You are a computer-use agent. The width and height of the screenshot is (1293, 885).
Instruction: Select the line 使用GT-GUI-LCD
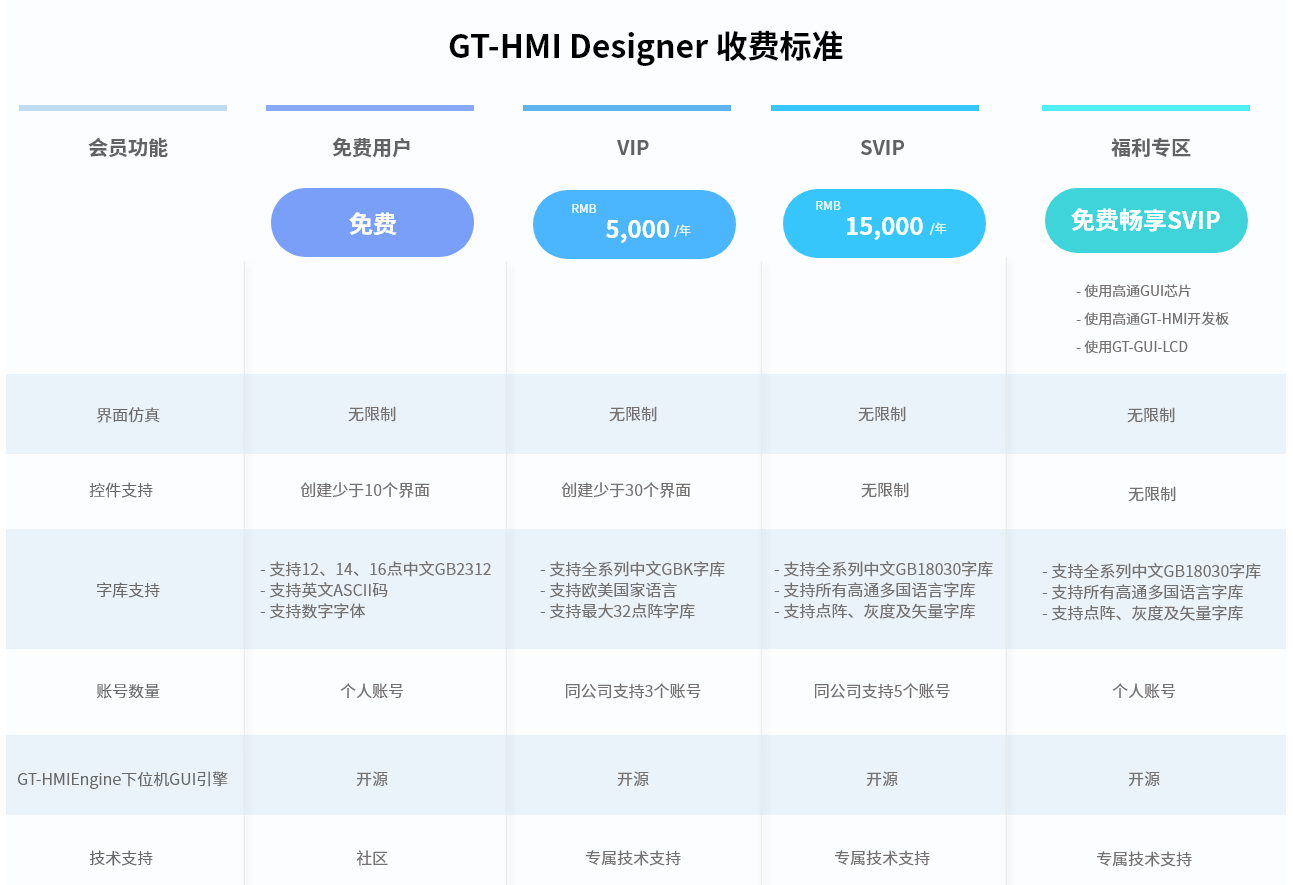(1136, 347)
